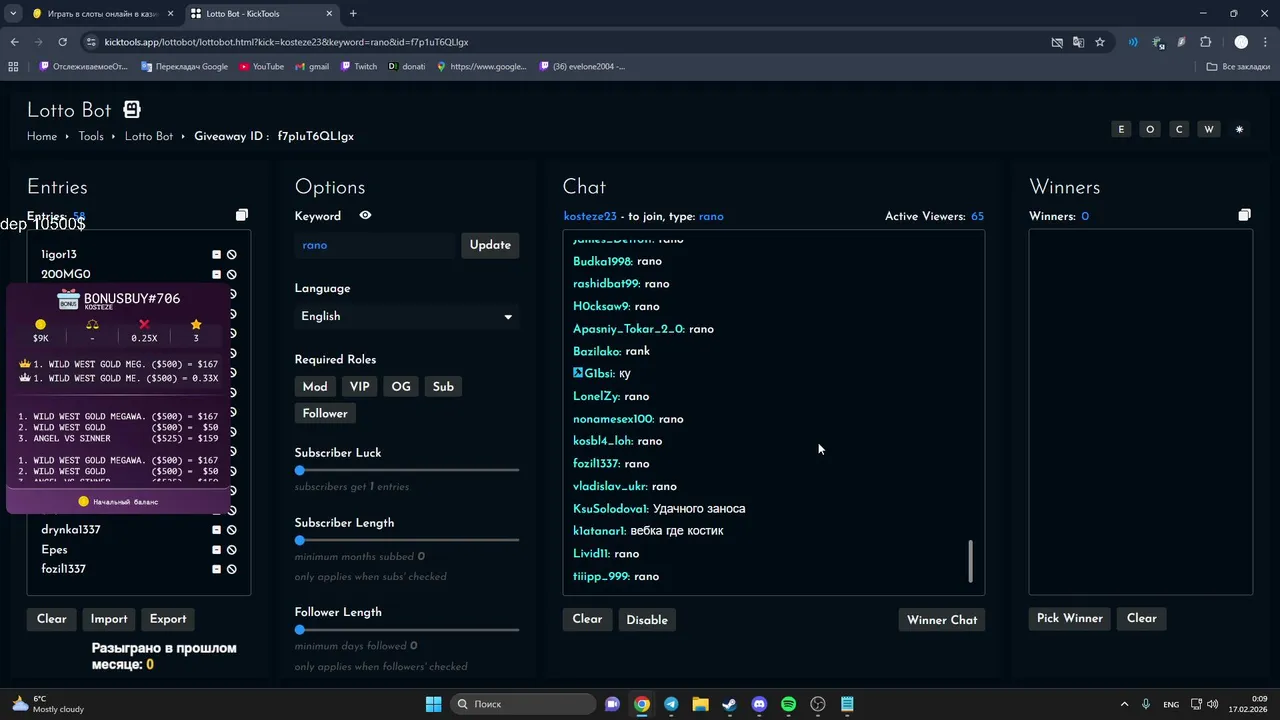Viewport: 1280px width, 720px height.
Task: Open Steam from the taskbar
Action: (729, 704)
